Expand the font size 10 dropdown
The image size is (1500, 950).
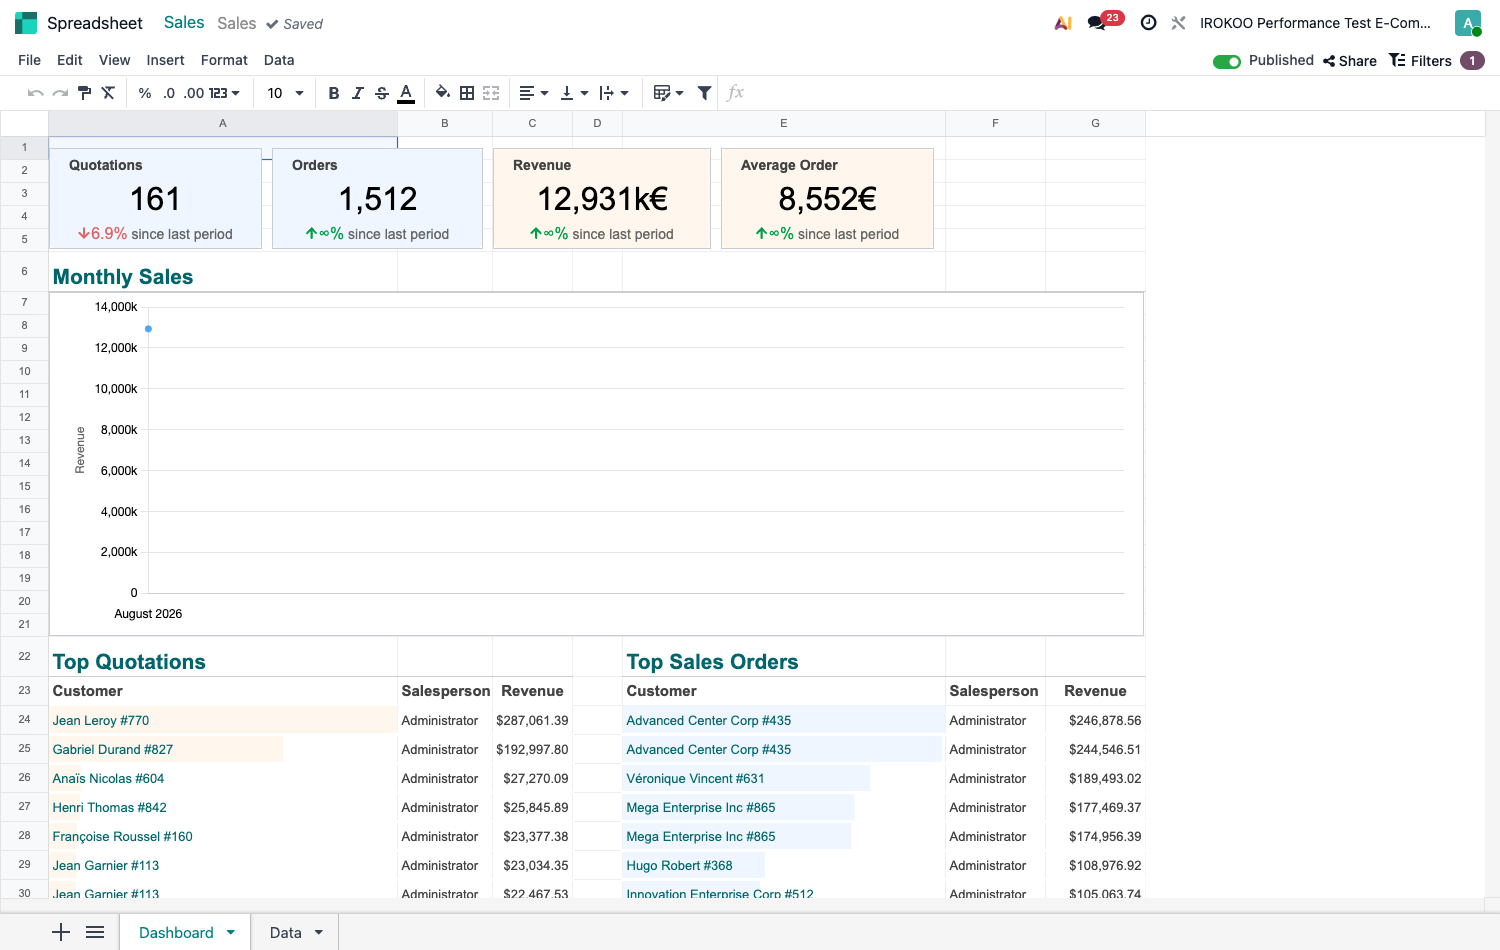pyautogui.click(x=285, y=93)
